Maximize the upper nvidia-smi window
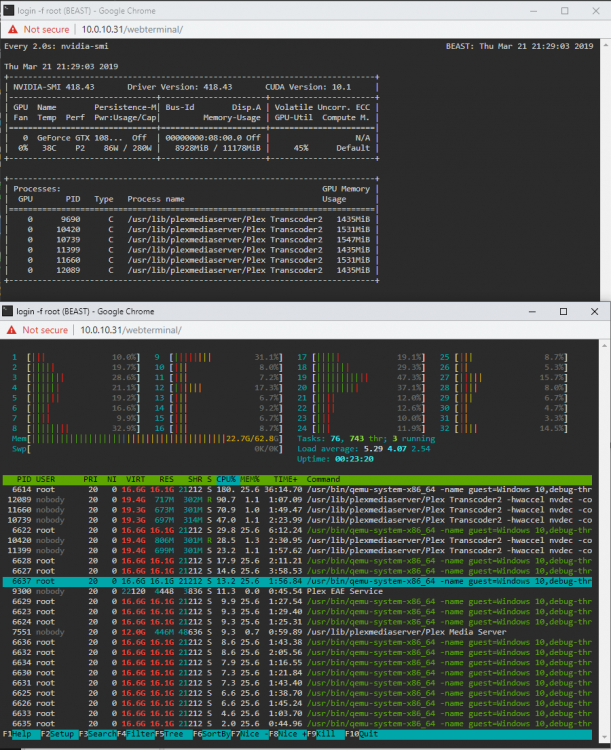Screen dimensions: 611x750 [x=565, y=11]
